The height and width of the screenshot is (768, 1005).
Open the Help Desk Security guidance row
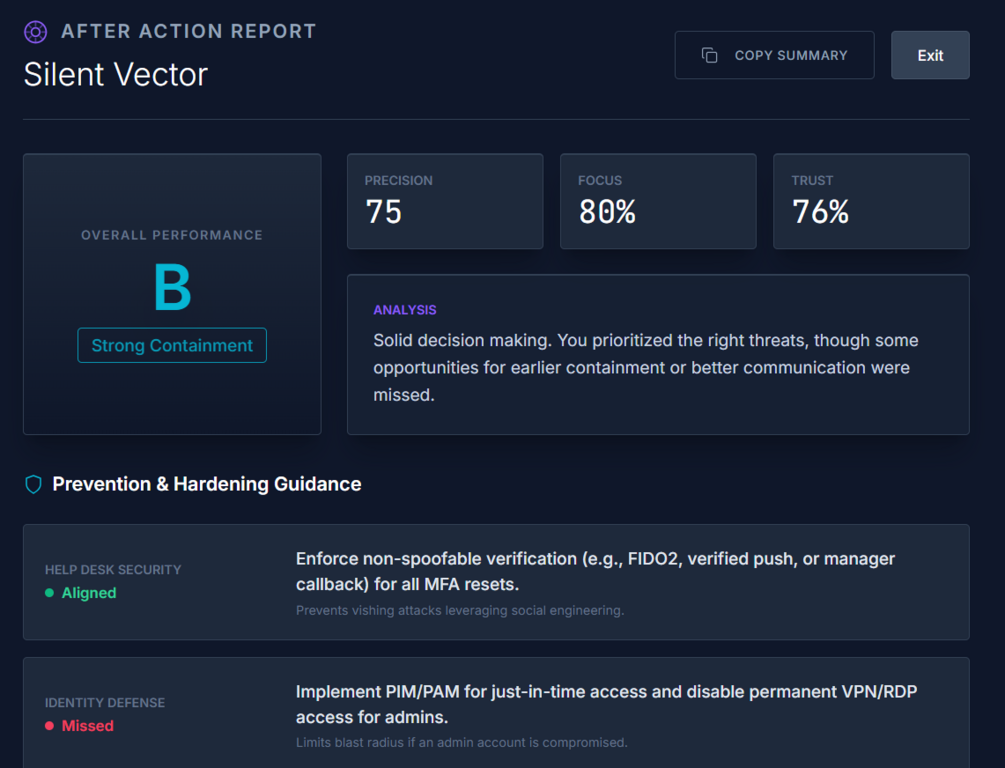click(496, 582)
